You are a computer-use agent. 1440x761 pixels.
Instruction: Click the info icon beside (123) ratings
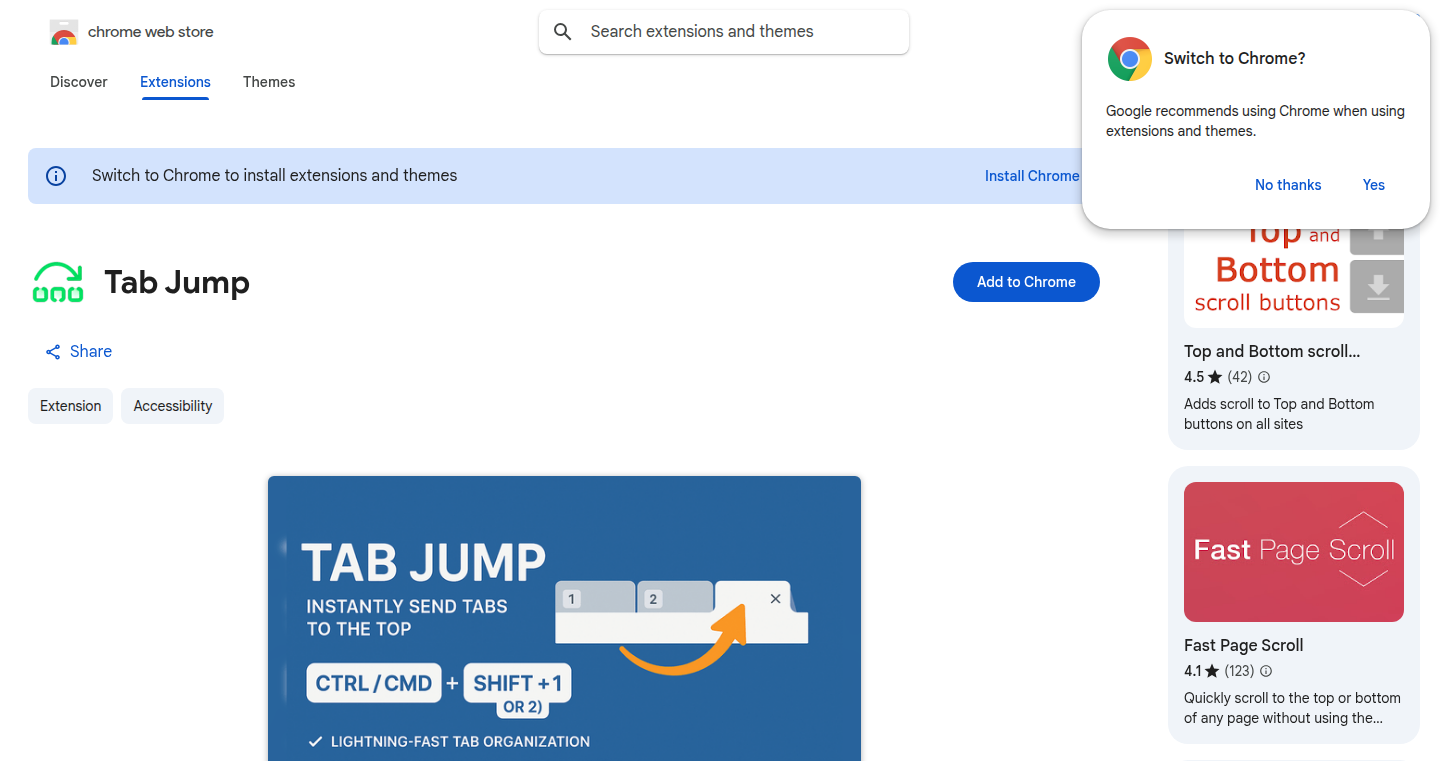pos(1266,671)
